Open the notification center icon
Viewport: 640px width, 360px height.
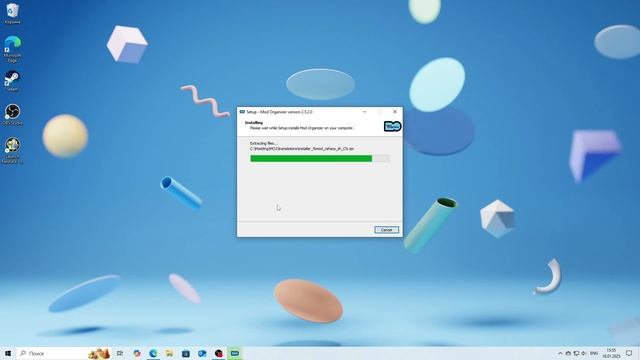coord(629,353)
